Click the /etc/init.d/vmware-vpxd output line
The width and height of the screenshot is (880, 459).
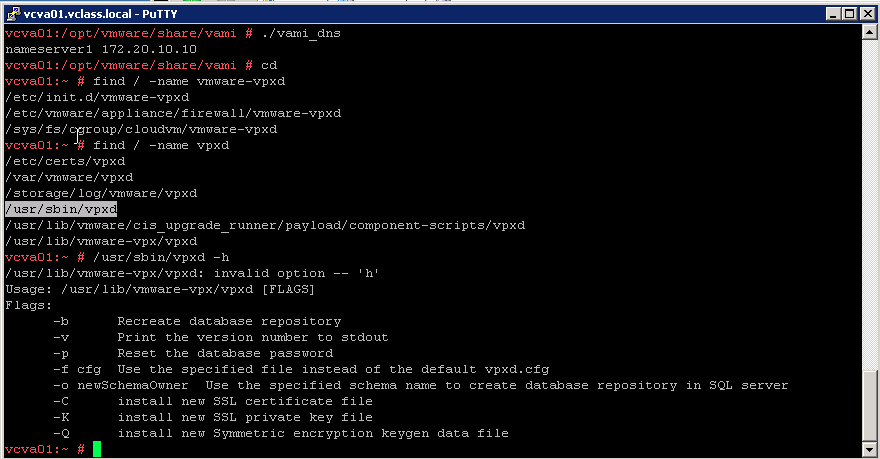click(97, 98)
